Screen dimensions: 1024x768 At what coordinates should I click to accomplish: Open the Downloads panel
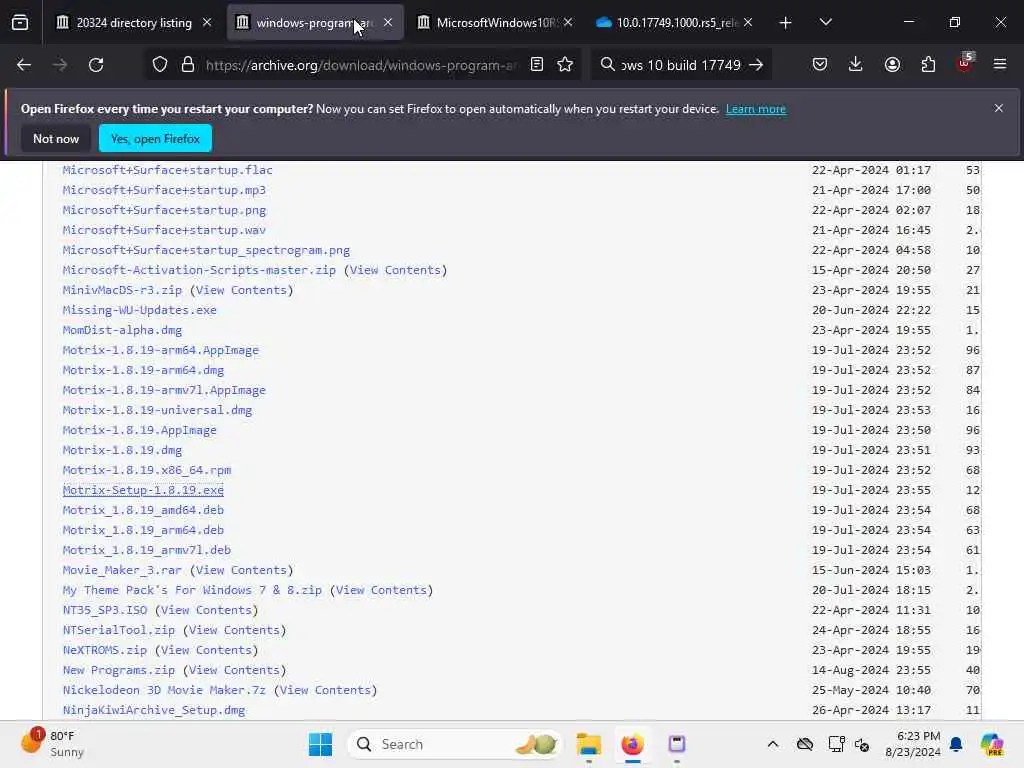(856, 65)
